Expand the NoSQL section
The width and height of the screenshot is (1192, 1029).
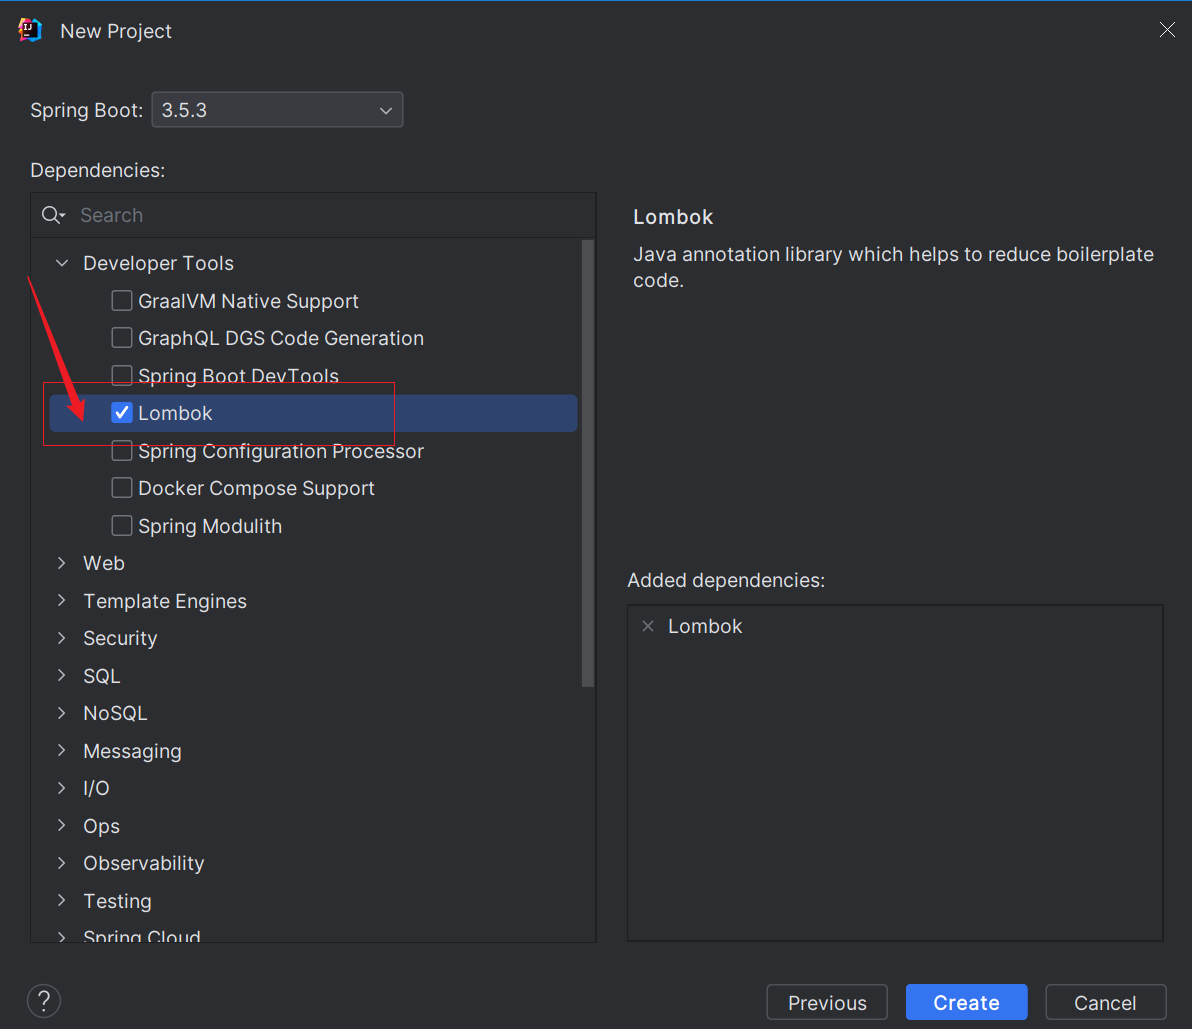[61, 712]
